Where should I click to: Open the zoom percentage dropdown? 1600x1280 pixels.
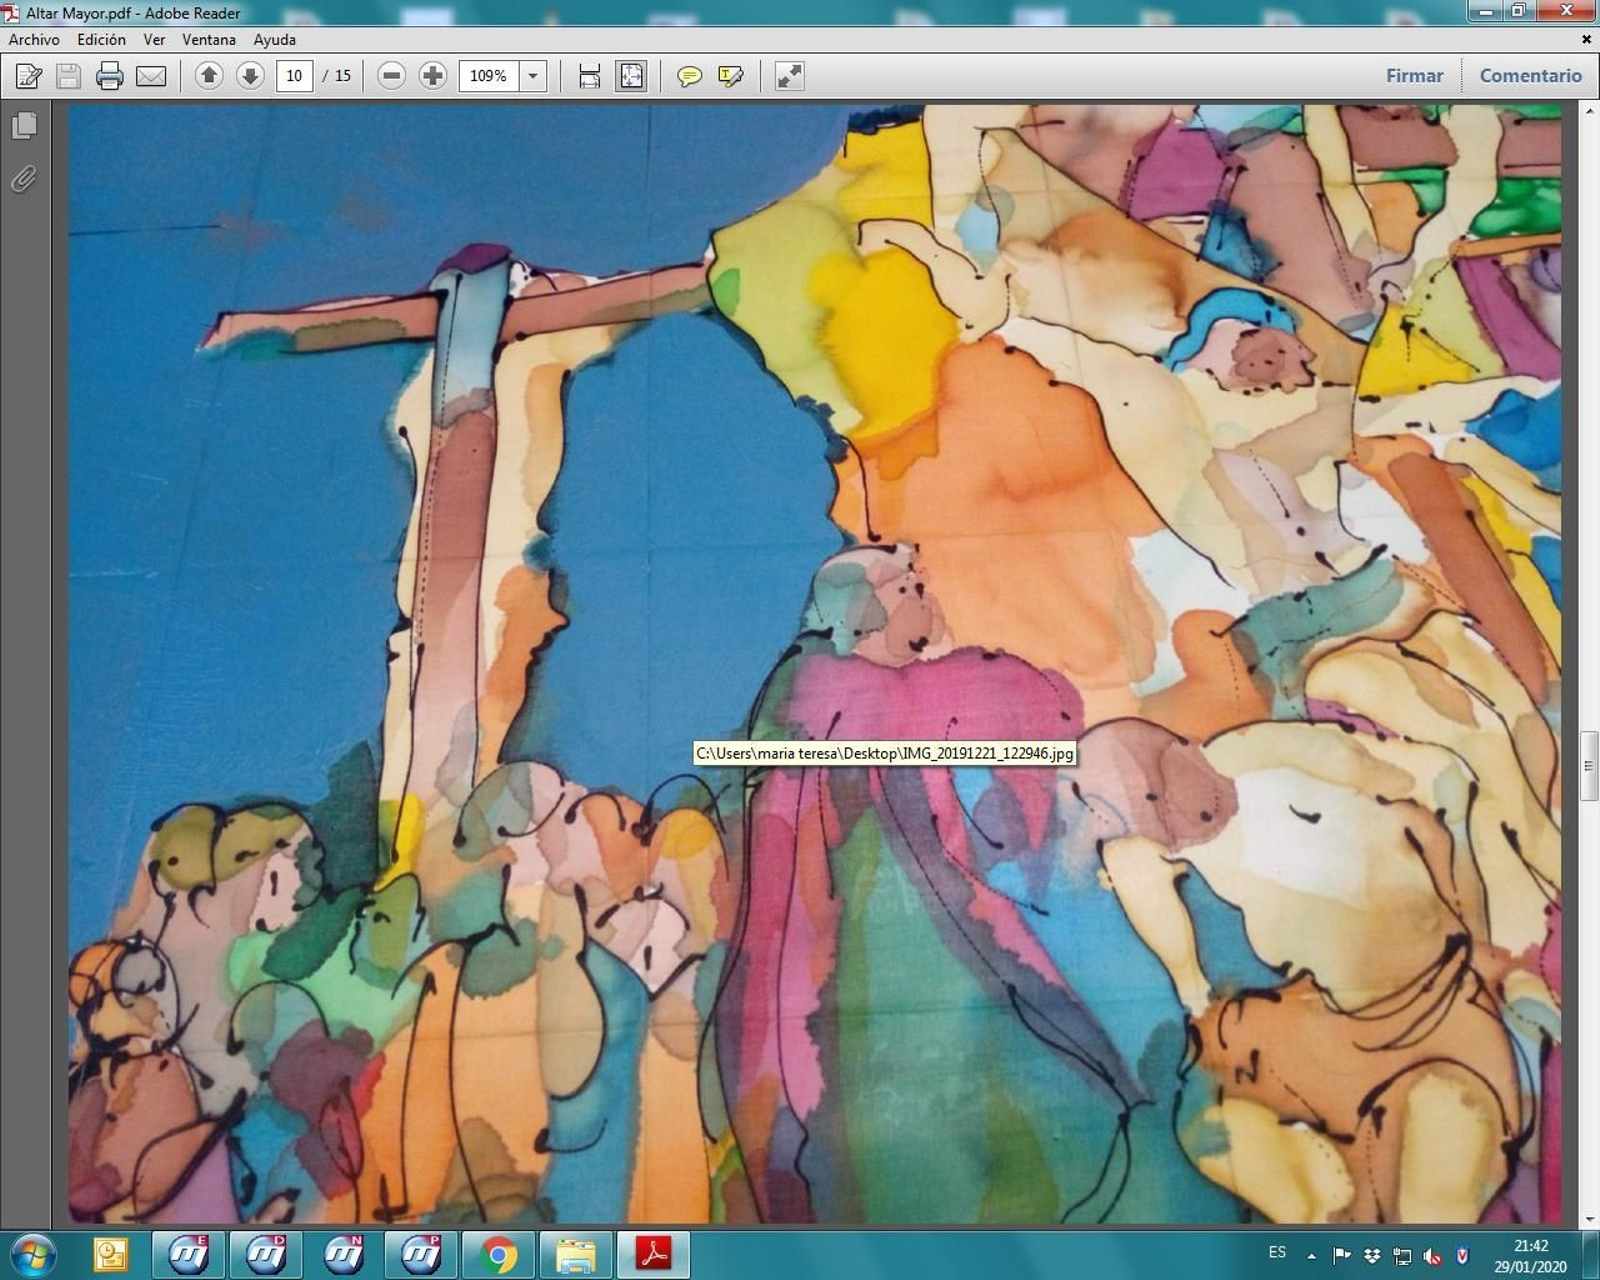coord(533,76)
